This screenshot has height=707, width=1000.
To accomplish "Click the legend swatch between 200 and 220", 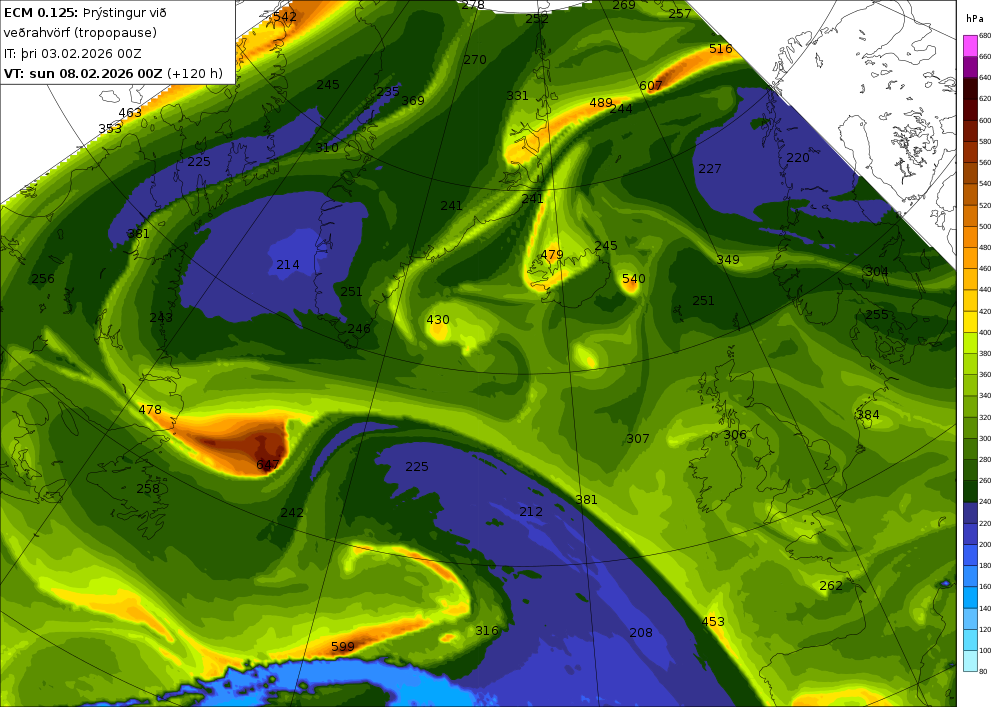I will pyautogui.click(x=969, y=534).
